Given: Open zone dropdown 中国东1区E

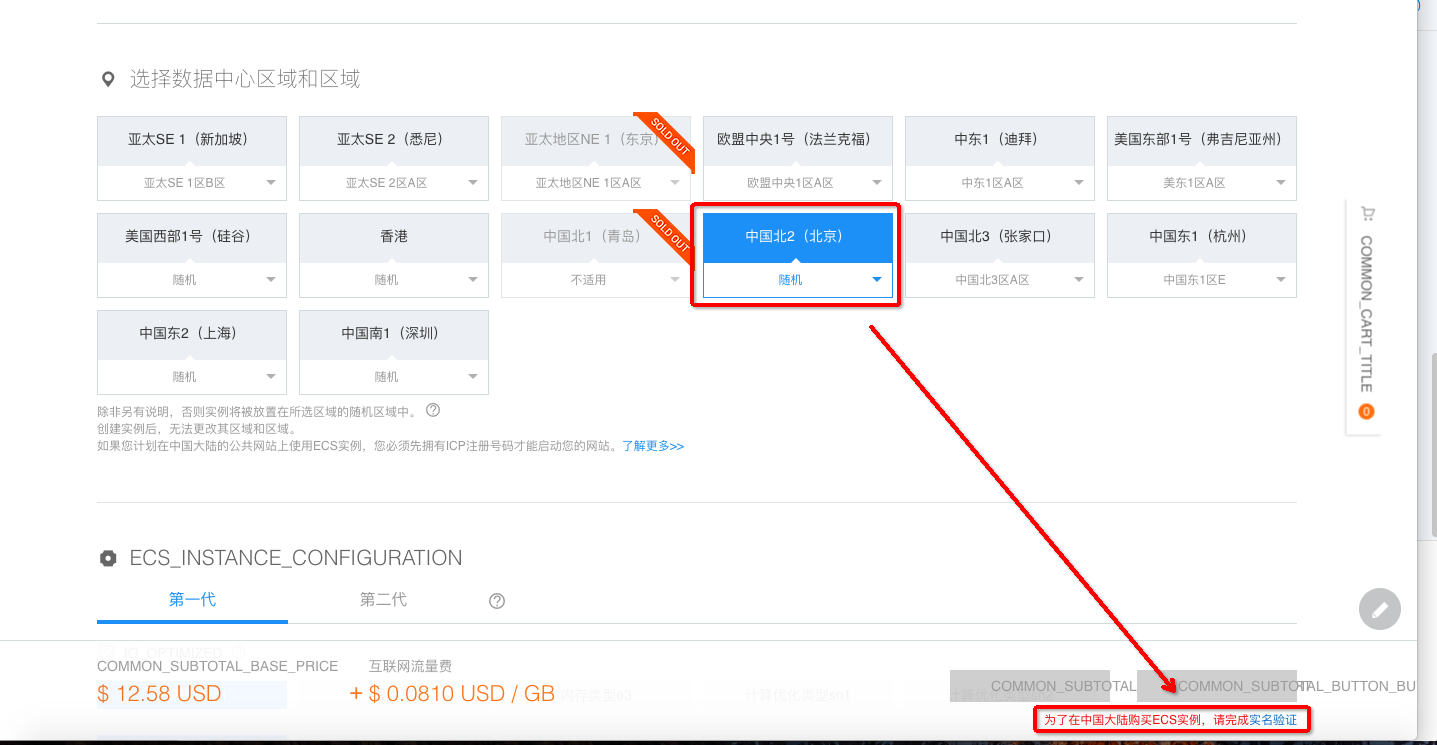Looking at the screenshot, I should (x=1202, y=280).
